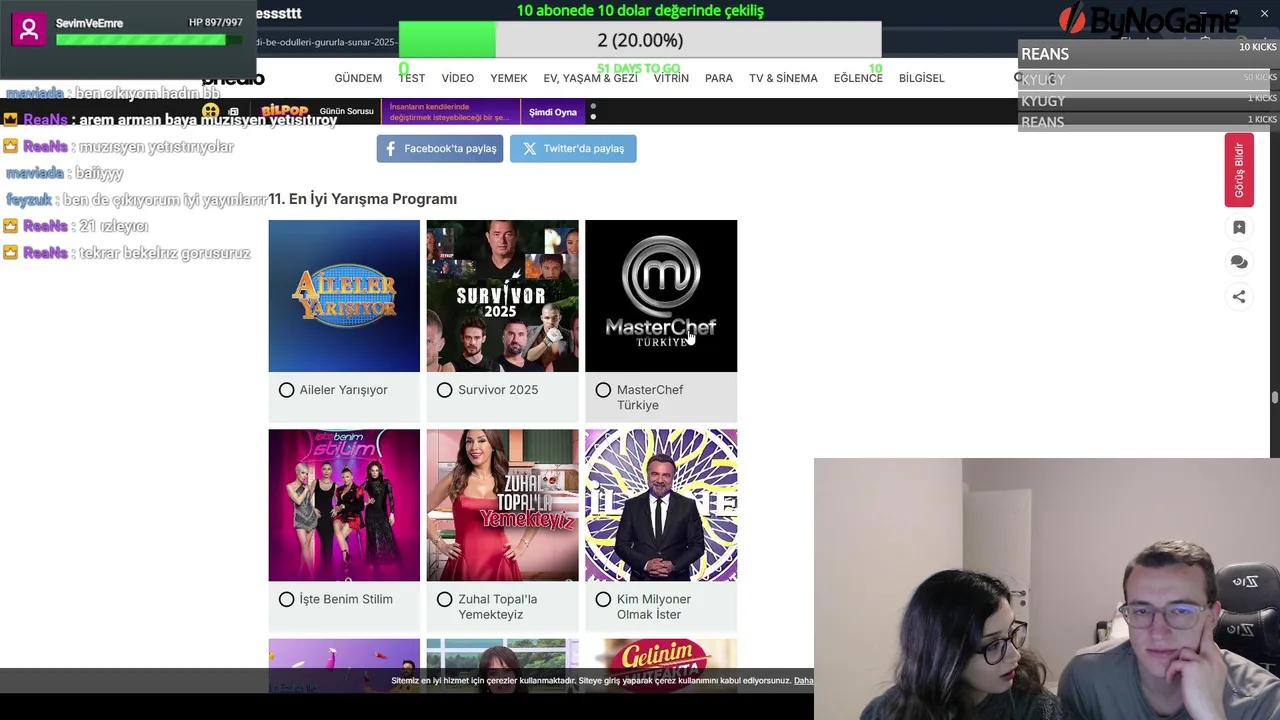
Task: Click the Aileler Yarışıyor thumbnail image
Action: click(x=344, y=296)
